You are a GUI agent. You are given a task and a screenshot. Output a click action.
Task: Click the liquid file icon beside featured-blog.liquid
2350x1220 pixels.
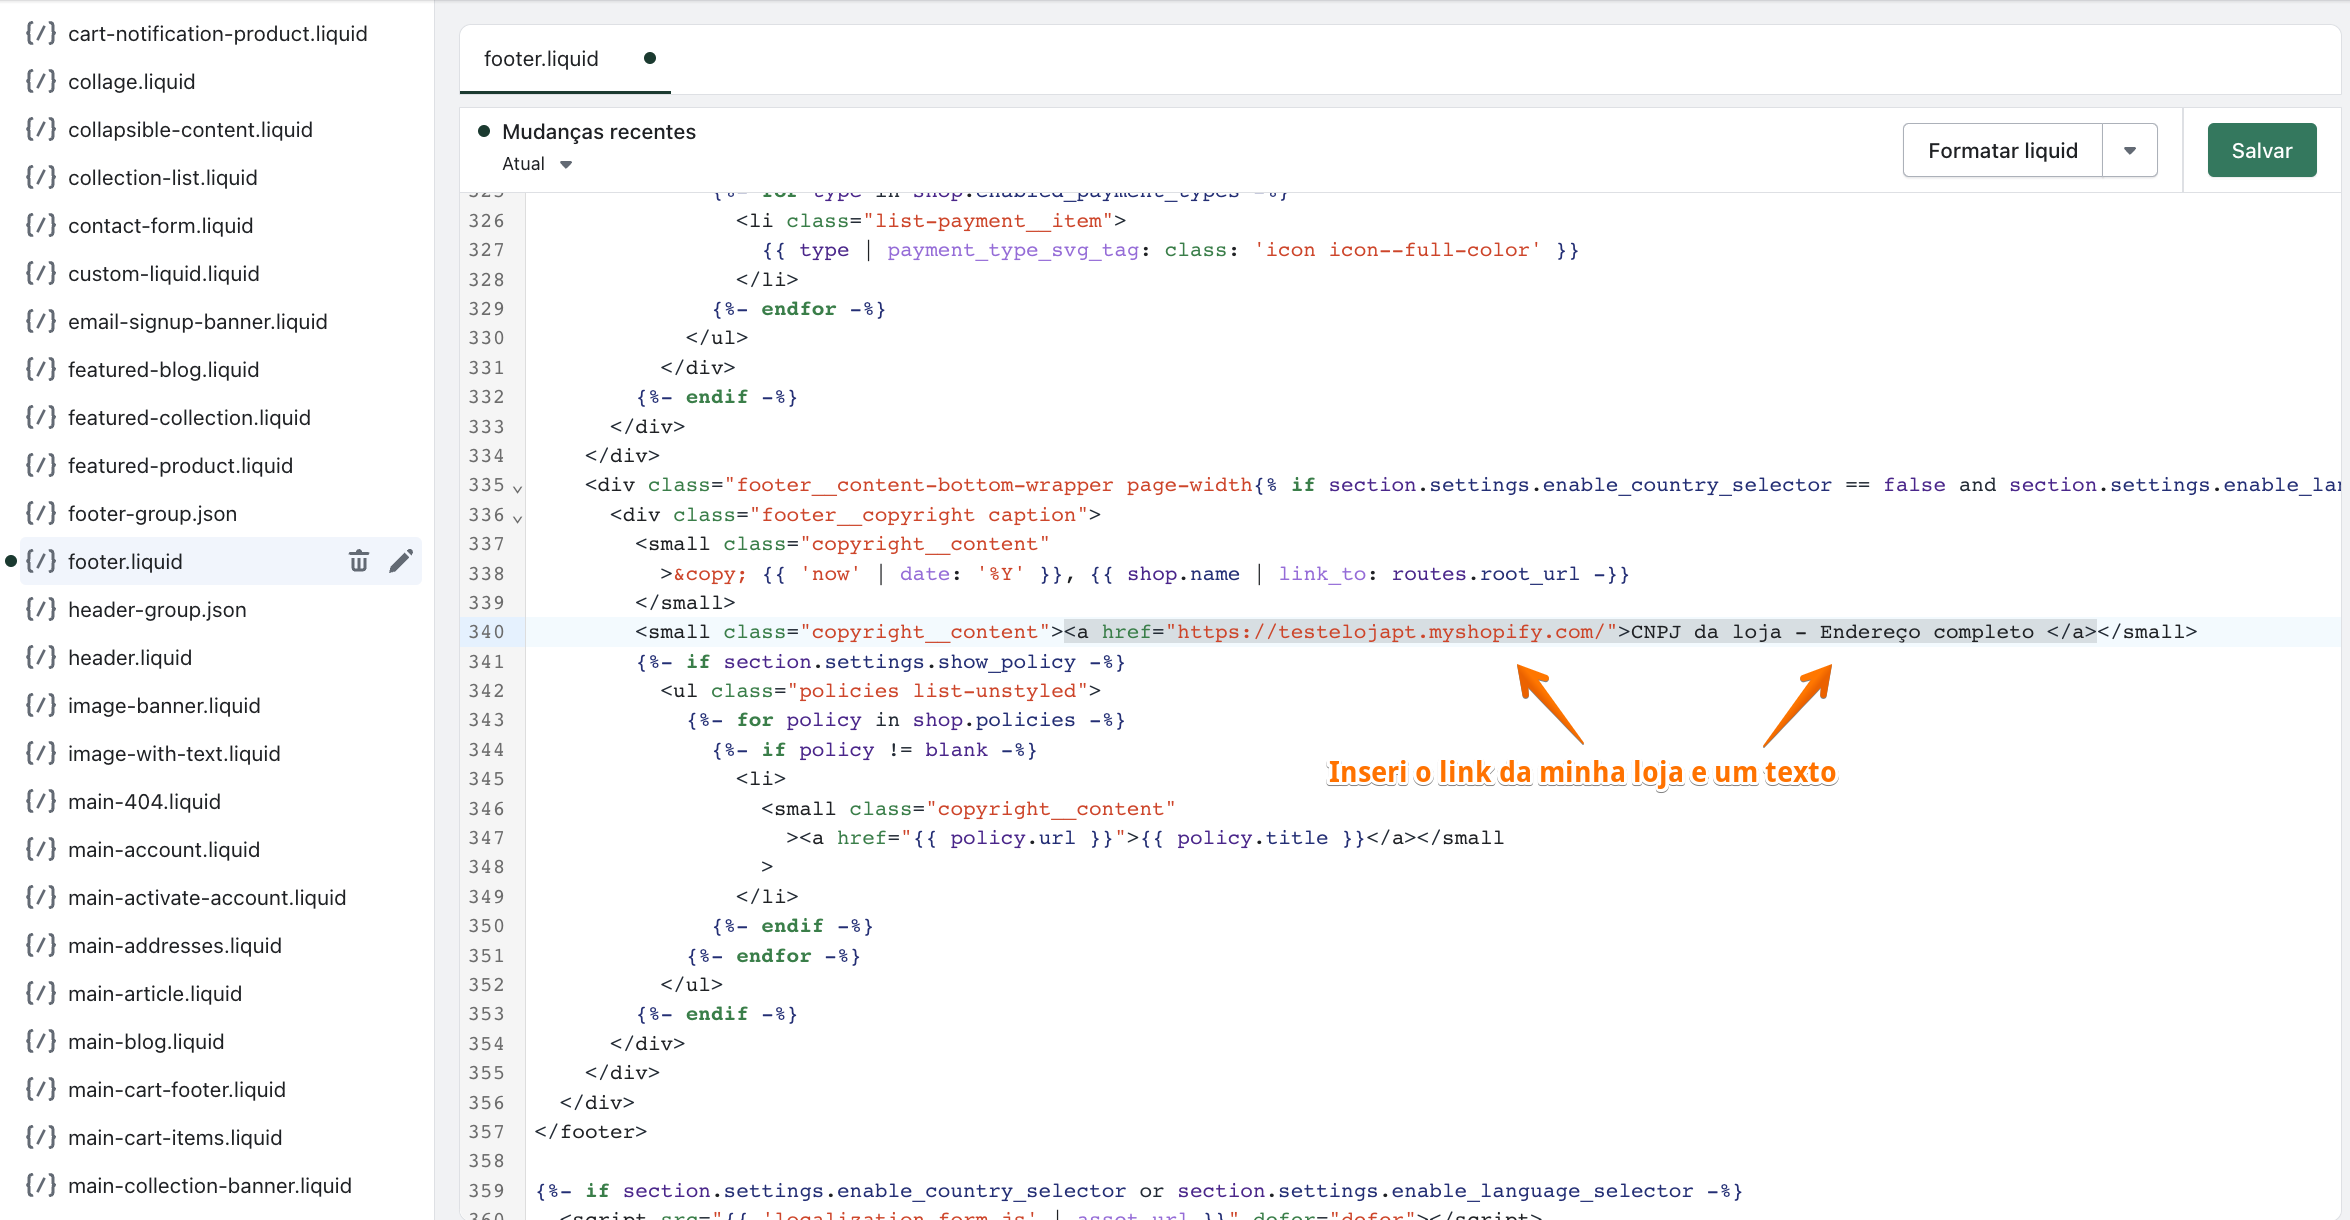pos(41,369)
